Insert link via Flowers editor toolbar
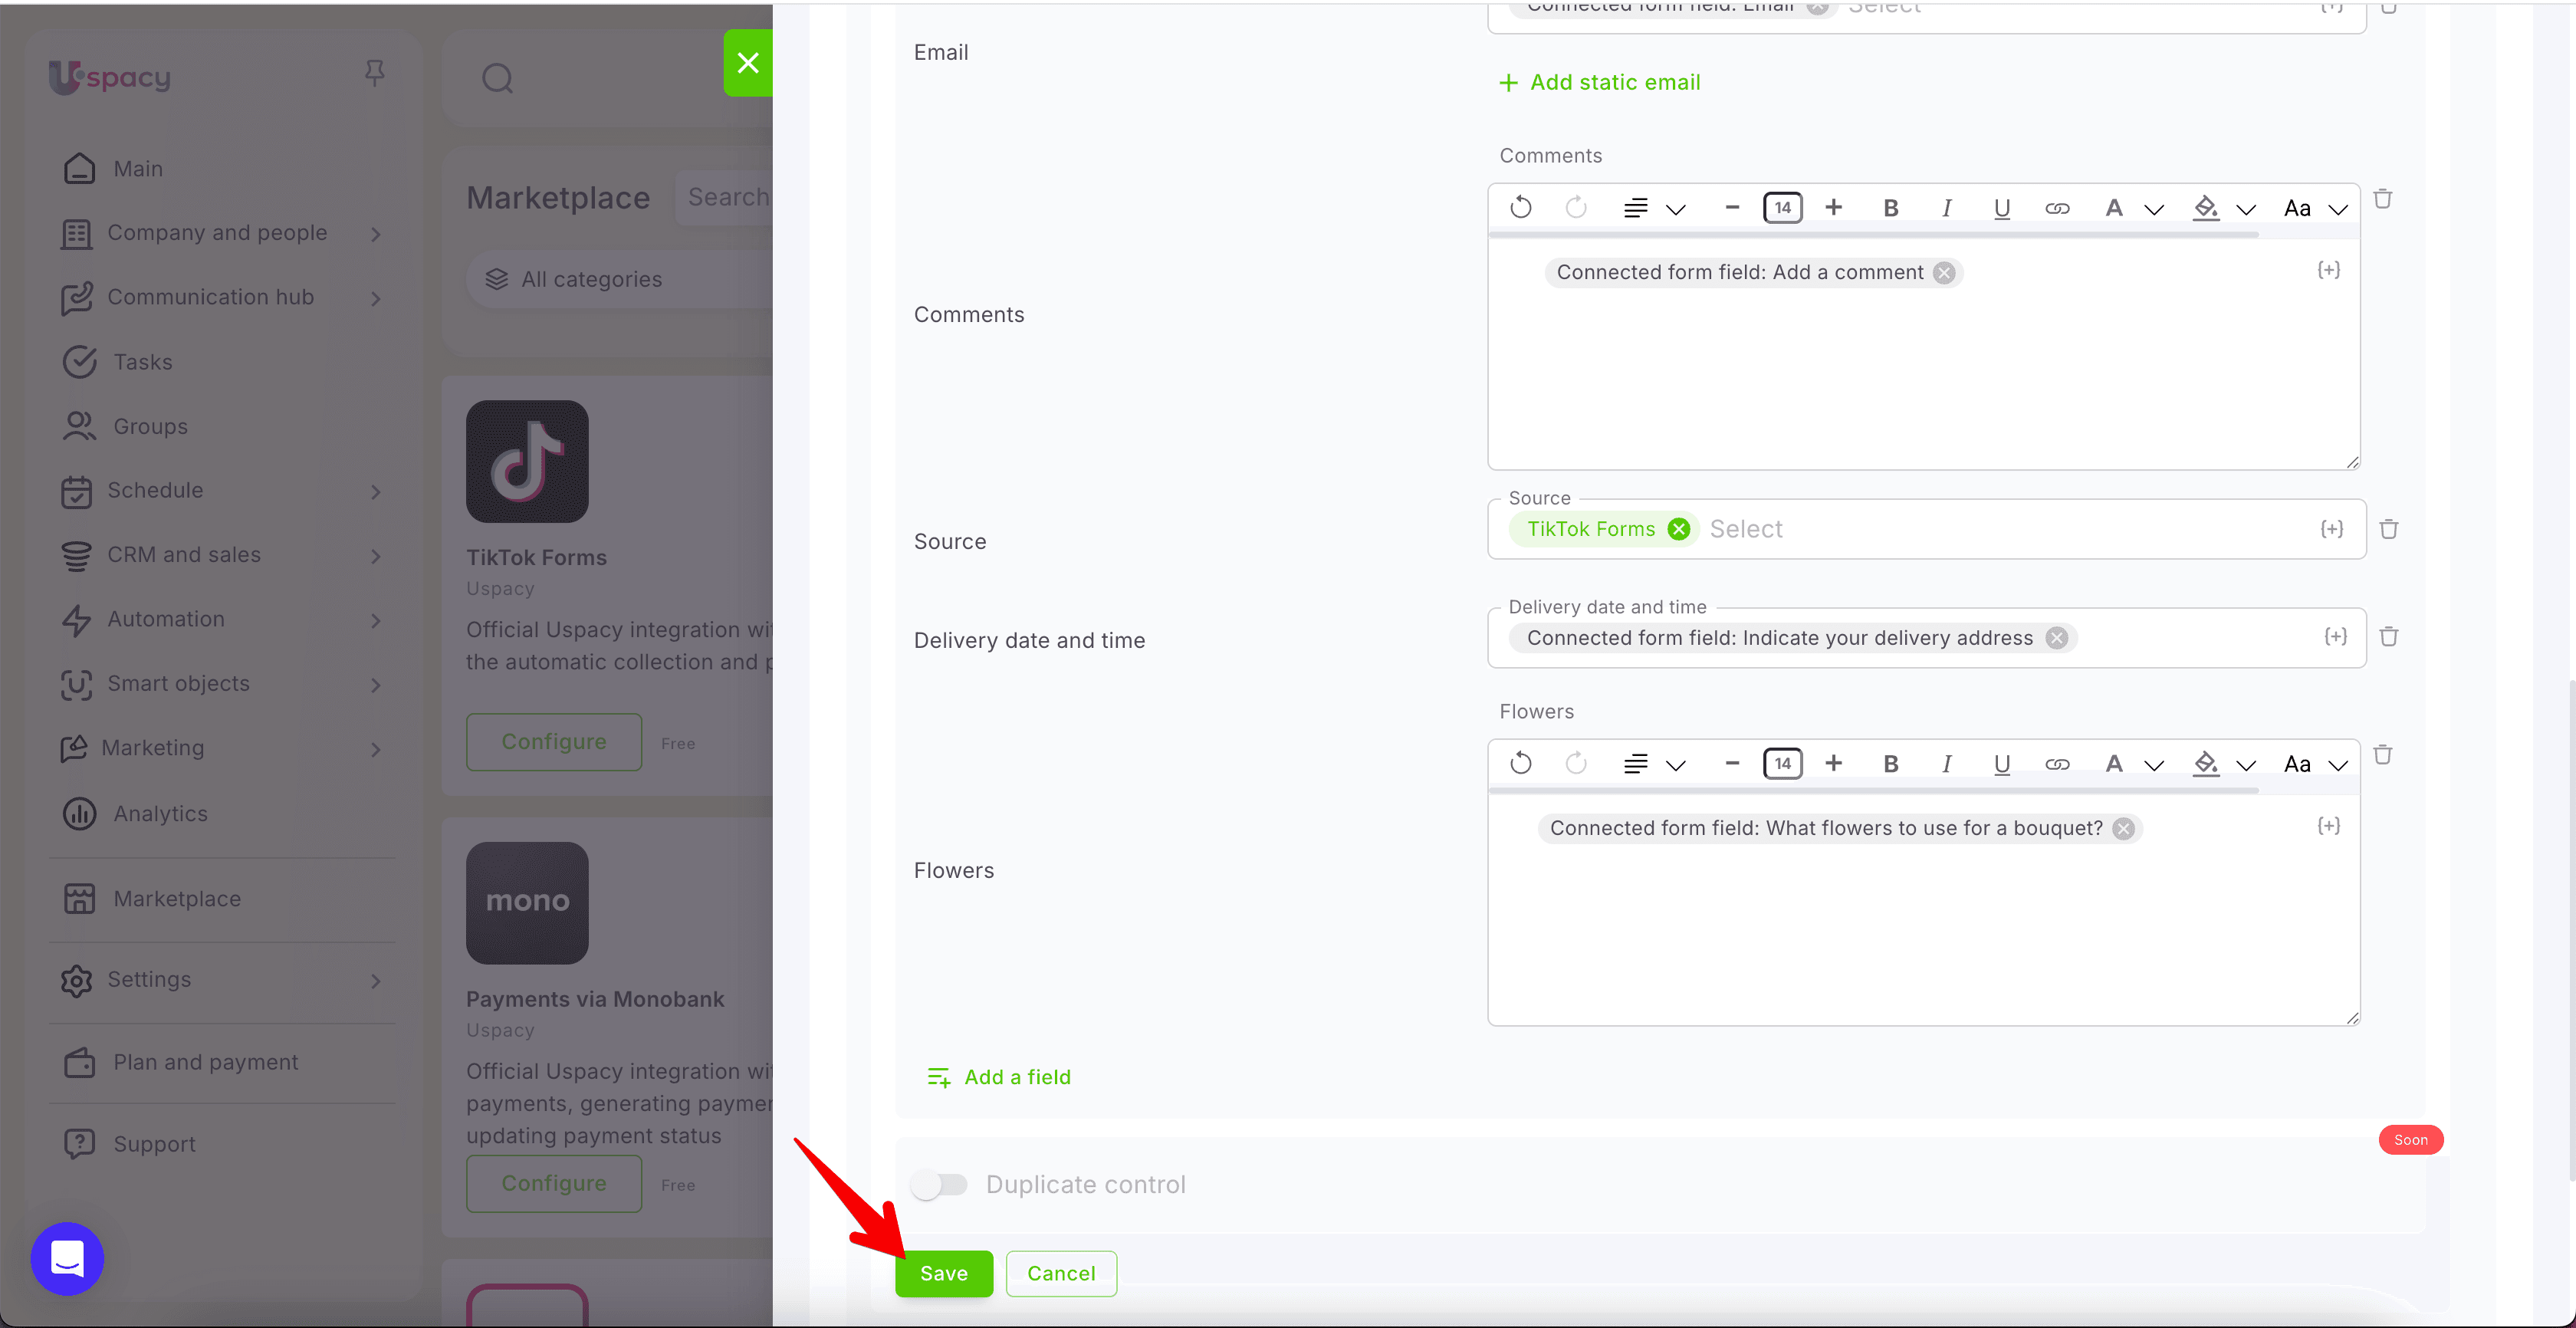The image size is (2576, 1328). [2057, 764]
